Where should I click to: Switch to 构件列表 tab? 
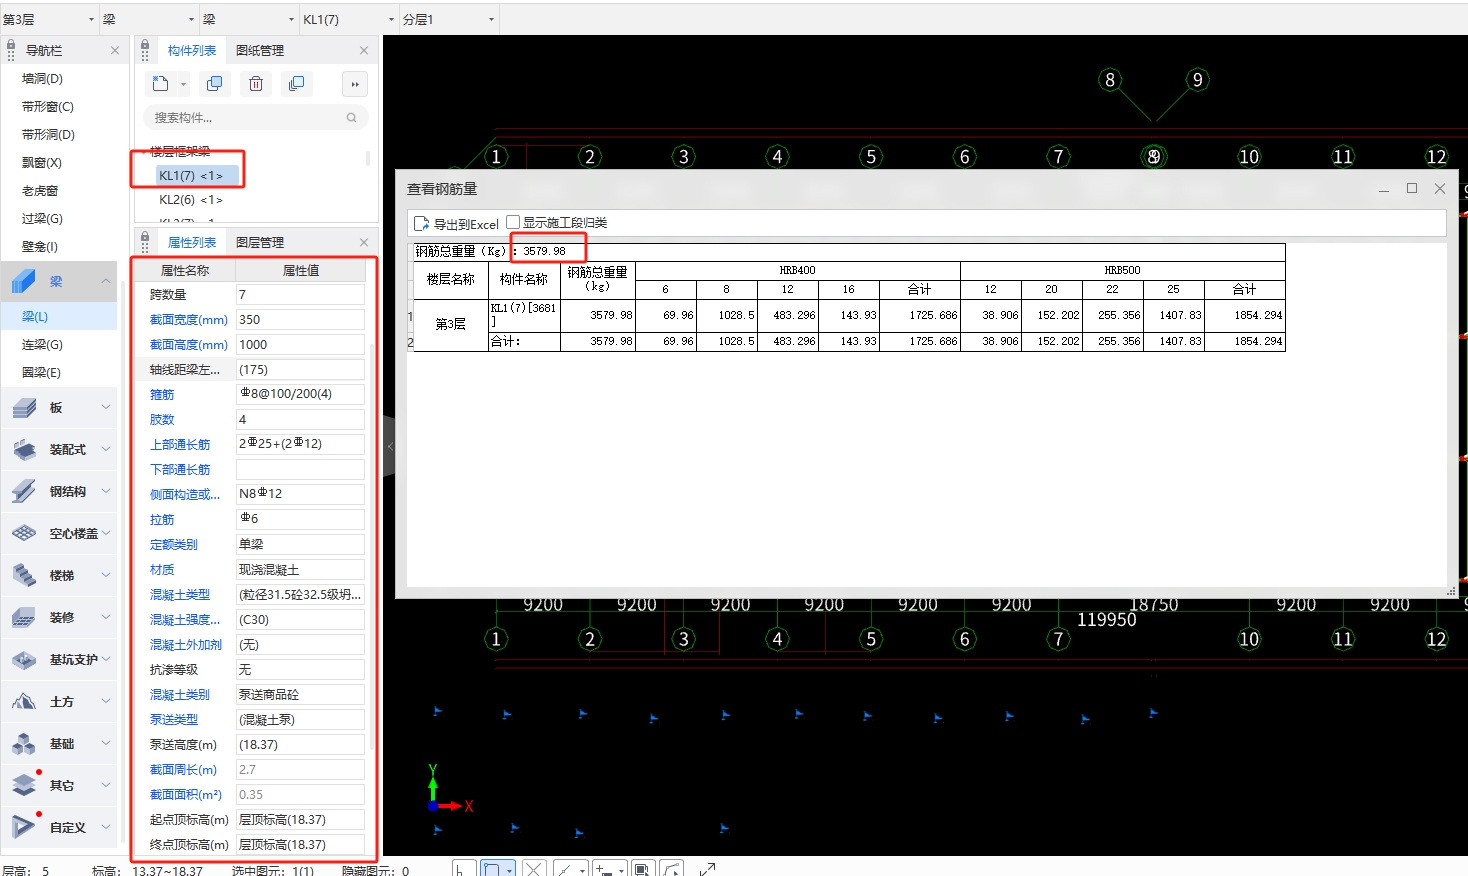(191, 50)
